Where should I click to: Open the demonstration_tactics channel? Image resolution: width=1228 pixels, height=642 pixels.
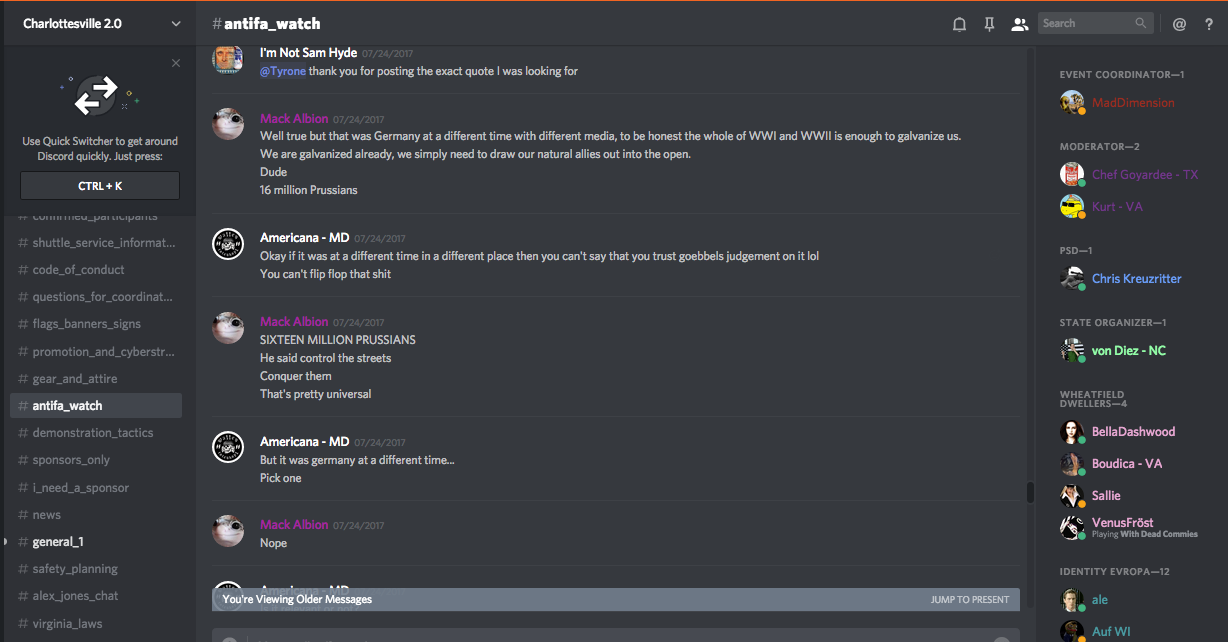[93, 433]
